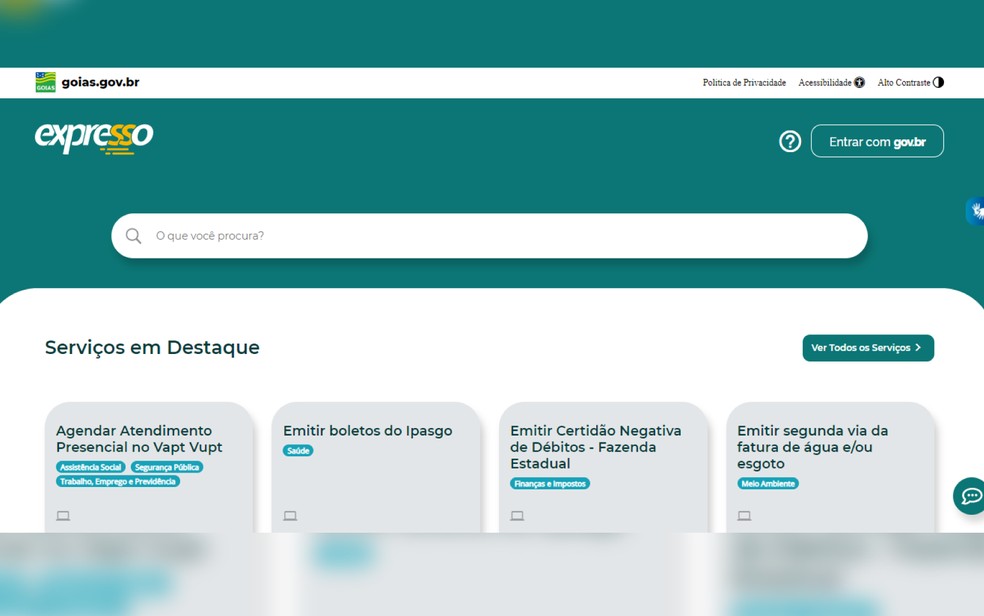Select the Finanças e Impostos tag
The width and height of the screenshot is (984, 616).
(x=550, y=484)
